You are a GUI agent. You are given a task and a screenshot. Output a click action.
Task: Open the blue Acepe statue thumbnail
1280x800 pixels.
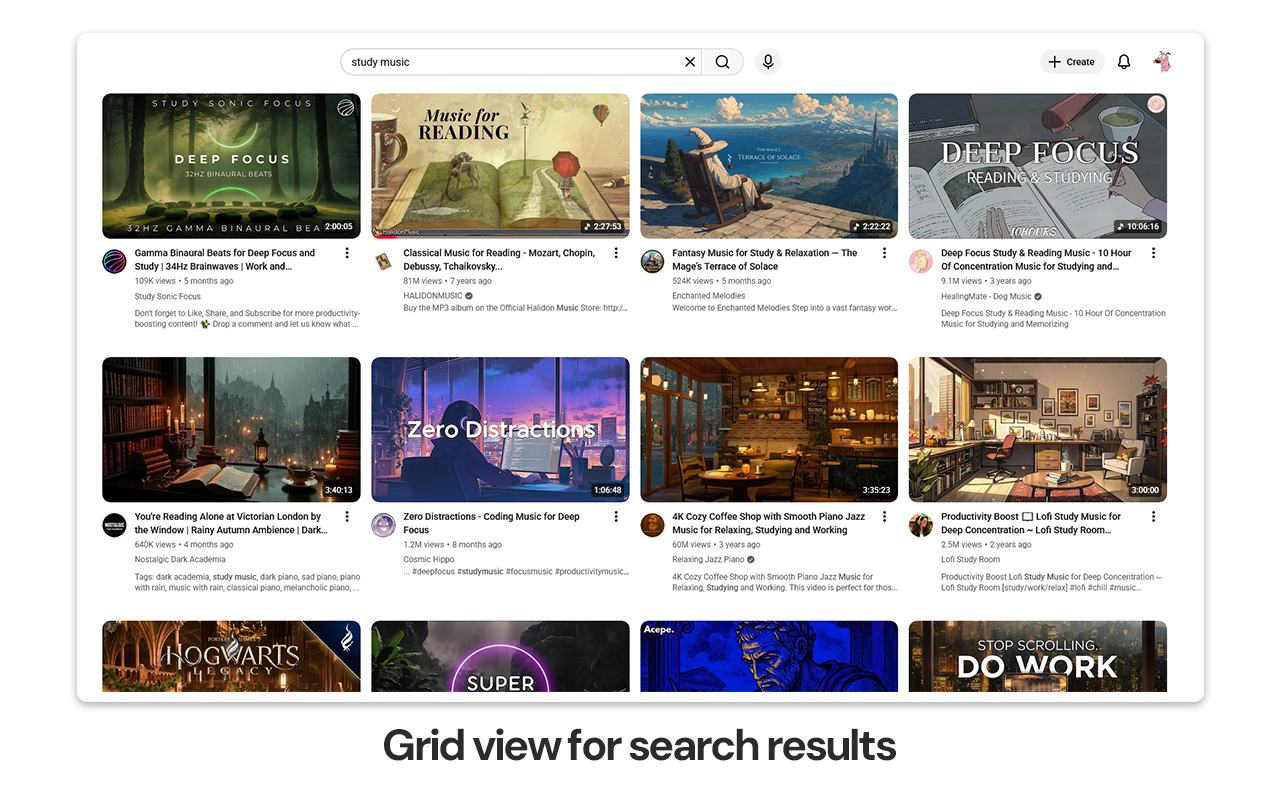(769, 656)
